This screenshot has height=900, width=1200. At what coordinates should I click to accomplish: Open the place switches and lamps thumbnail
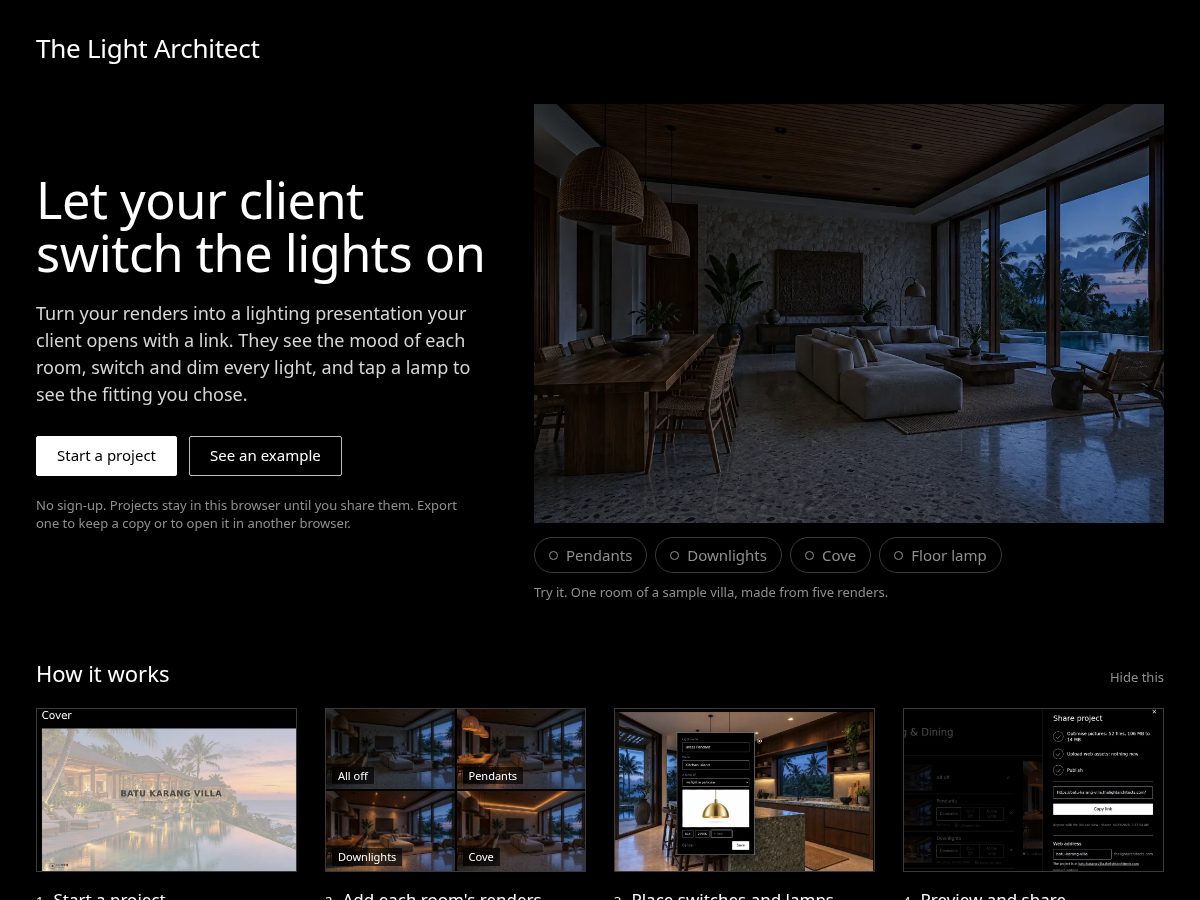pos(744,790)
